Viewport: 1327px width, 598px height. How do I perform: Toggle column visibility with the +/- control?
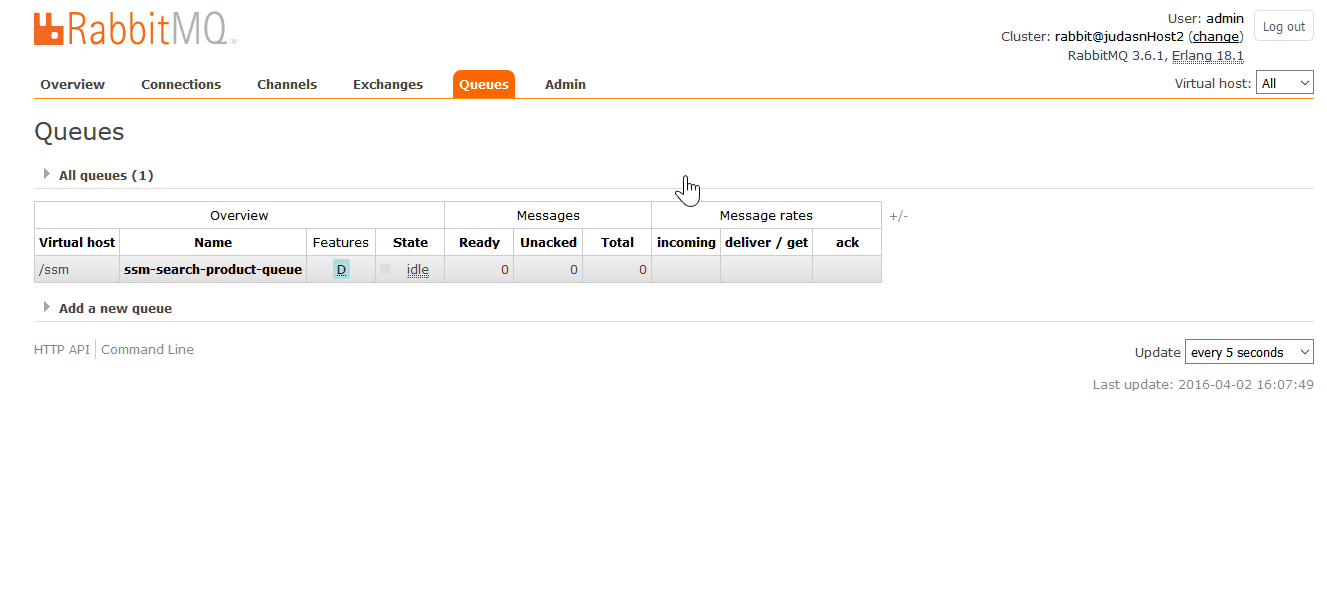click(x=897, y=215)
